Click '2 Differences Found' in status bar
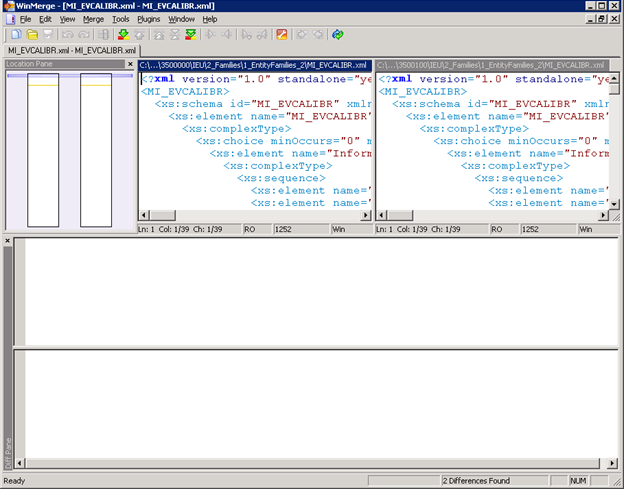625x491 pixels. pyautogui.click(x=476, y=481)
